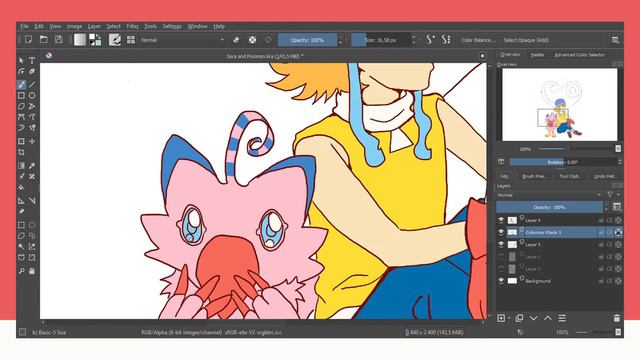Select the Bezier Curve tool
This screenshot has height=360, width=640.
21,117
